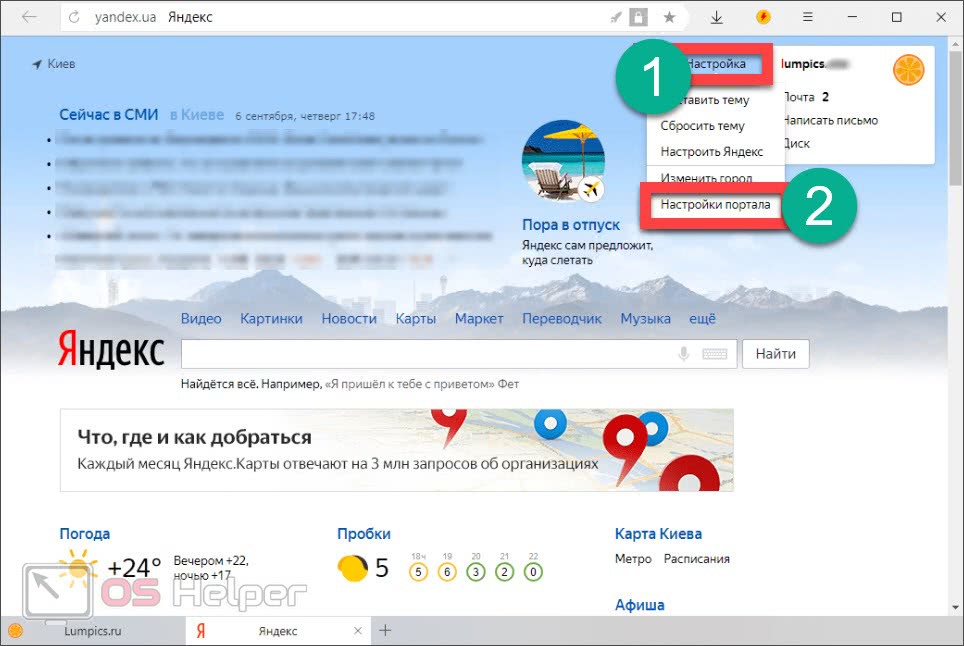Click the Turbo mode rocket icon in address bar
The height and width of the screenshot is (646, 964).
[615, 17]
